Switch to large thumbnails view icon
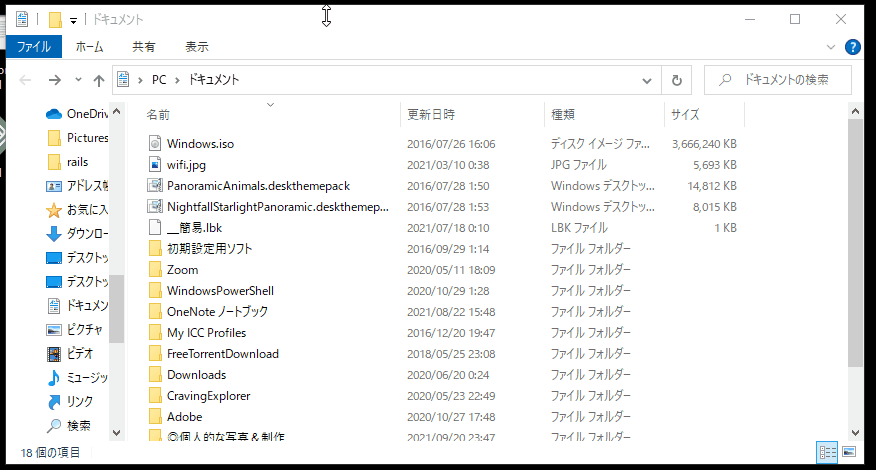 [x=849, y=452]
